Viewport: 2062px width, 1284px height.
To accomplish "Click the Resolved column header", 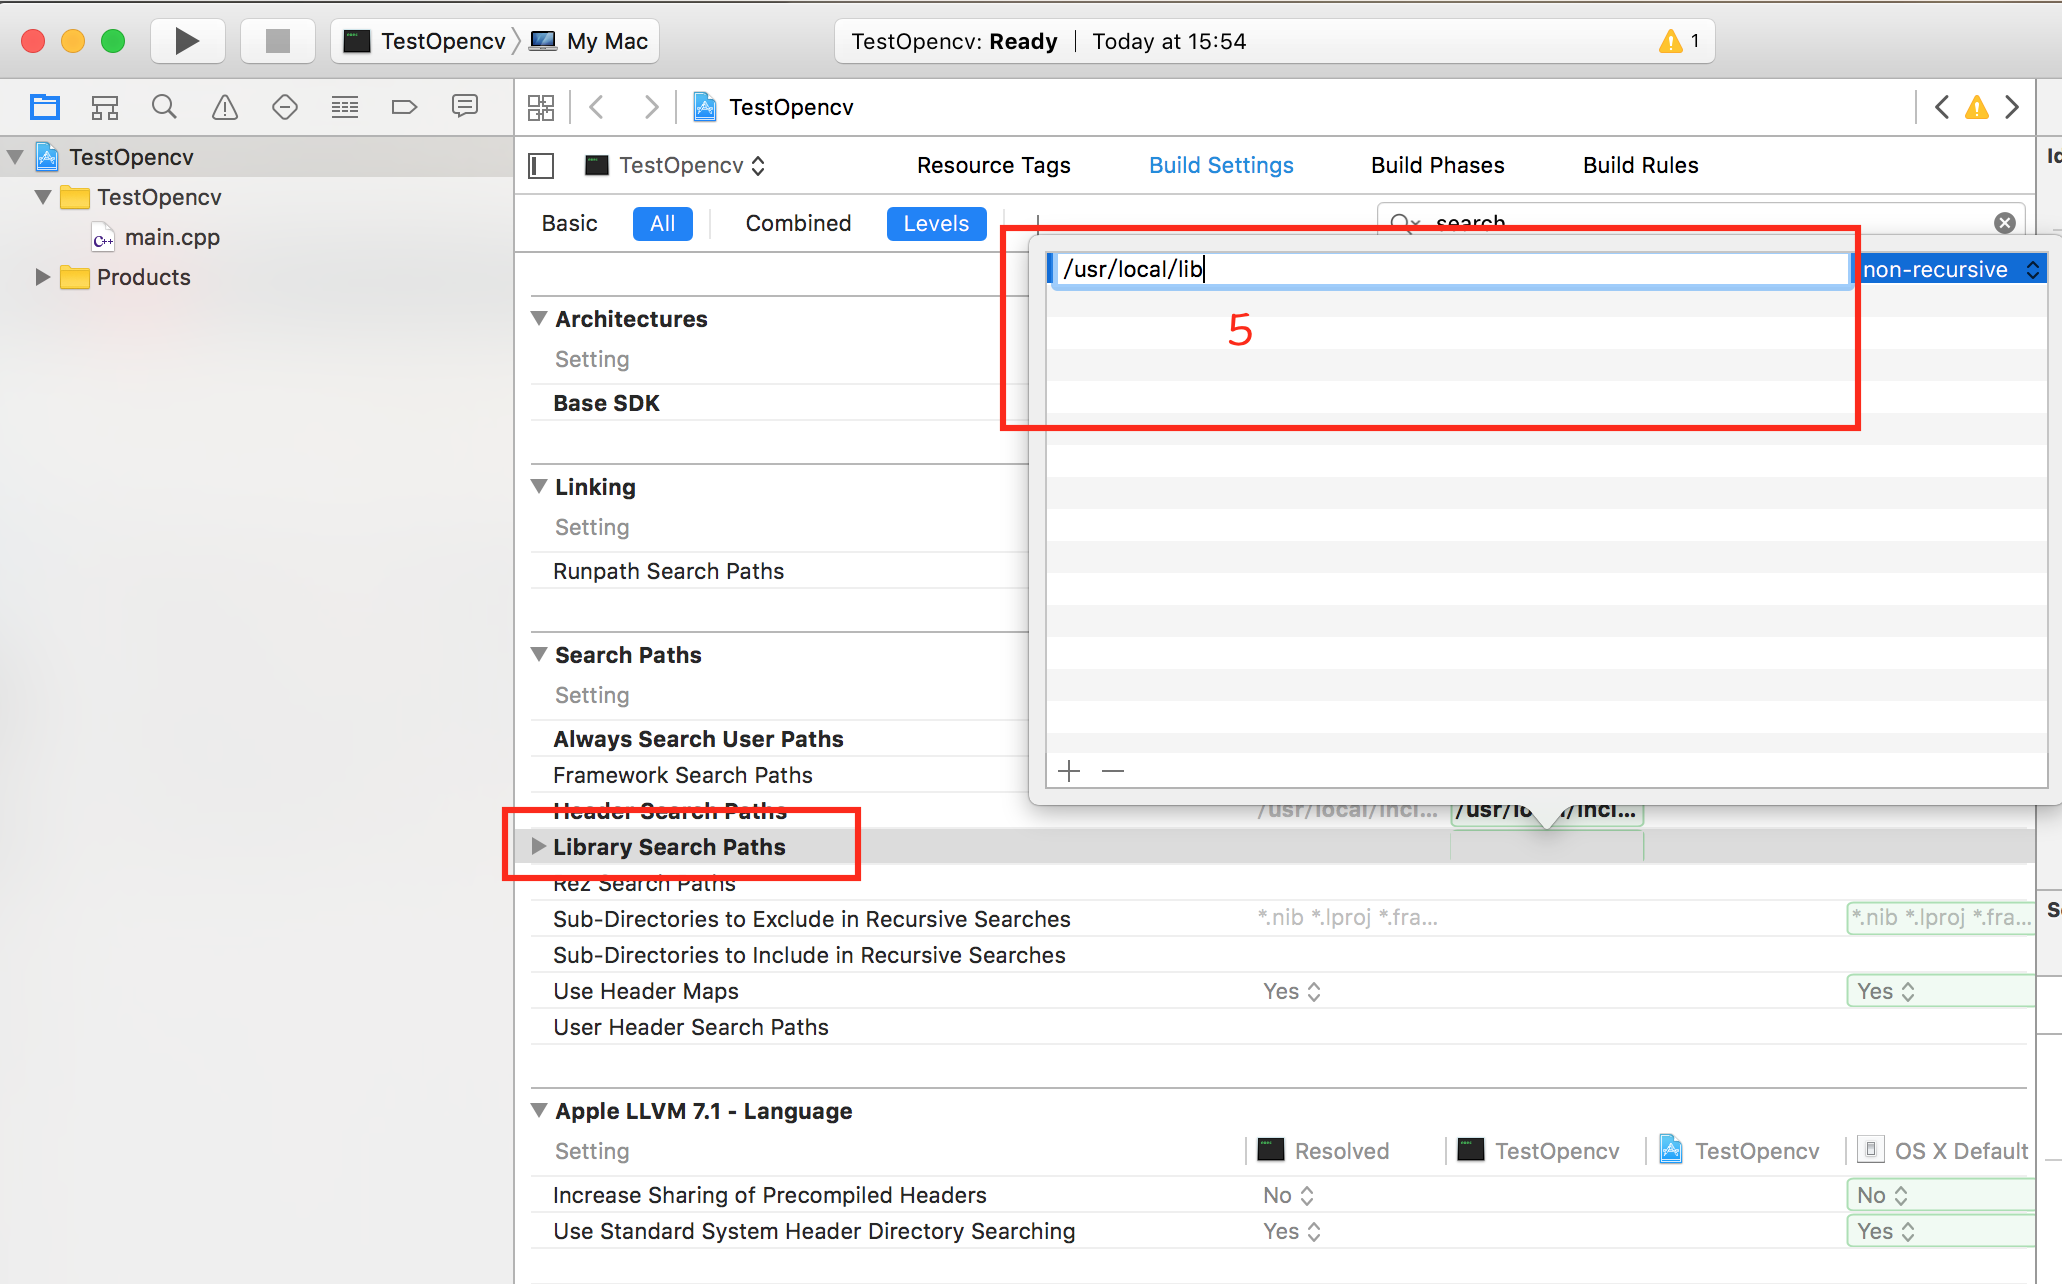I will (x=1323, y=1151).
